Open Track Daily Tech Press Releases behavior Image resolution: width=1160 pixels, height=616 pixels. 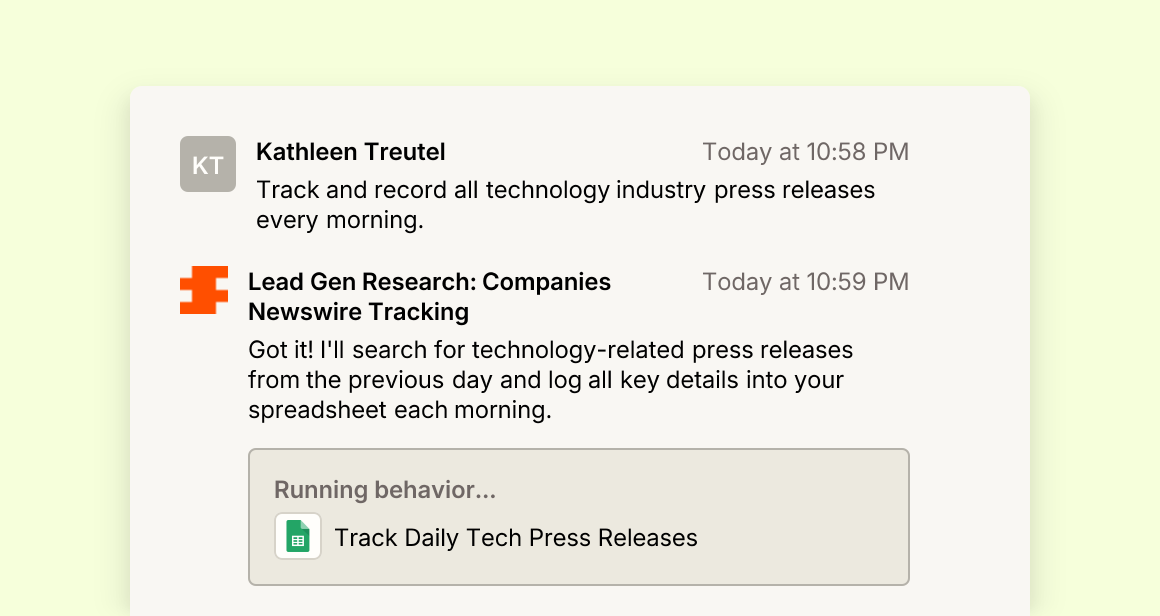(x=516, y=538)
